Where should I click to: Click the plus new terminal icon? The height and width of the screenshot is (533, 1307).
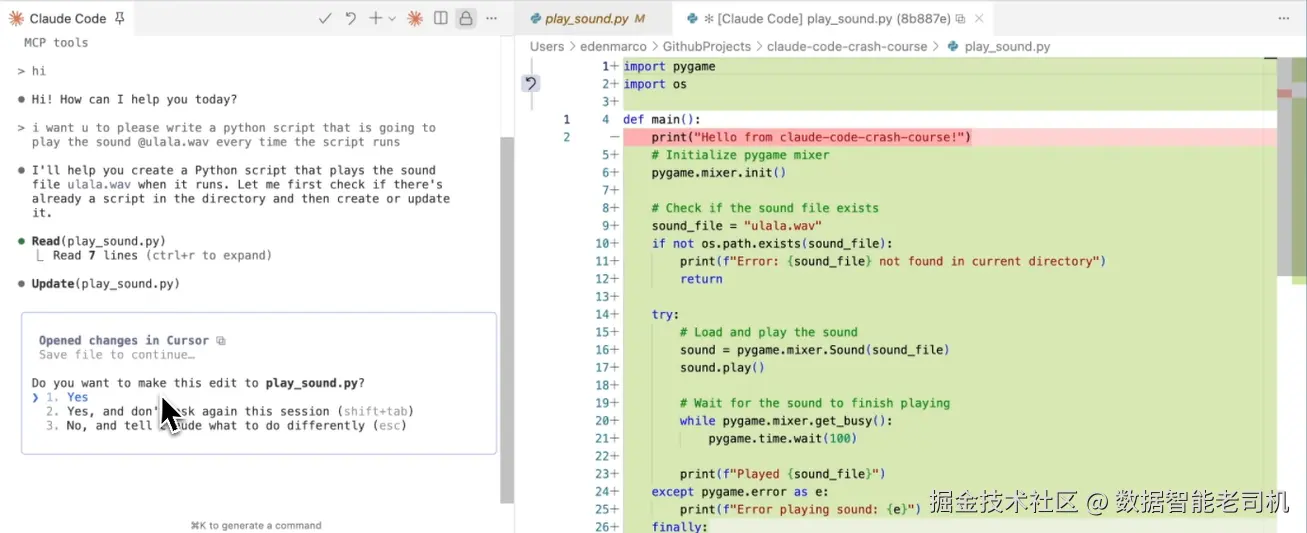(x=375, y=18)
